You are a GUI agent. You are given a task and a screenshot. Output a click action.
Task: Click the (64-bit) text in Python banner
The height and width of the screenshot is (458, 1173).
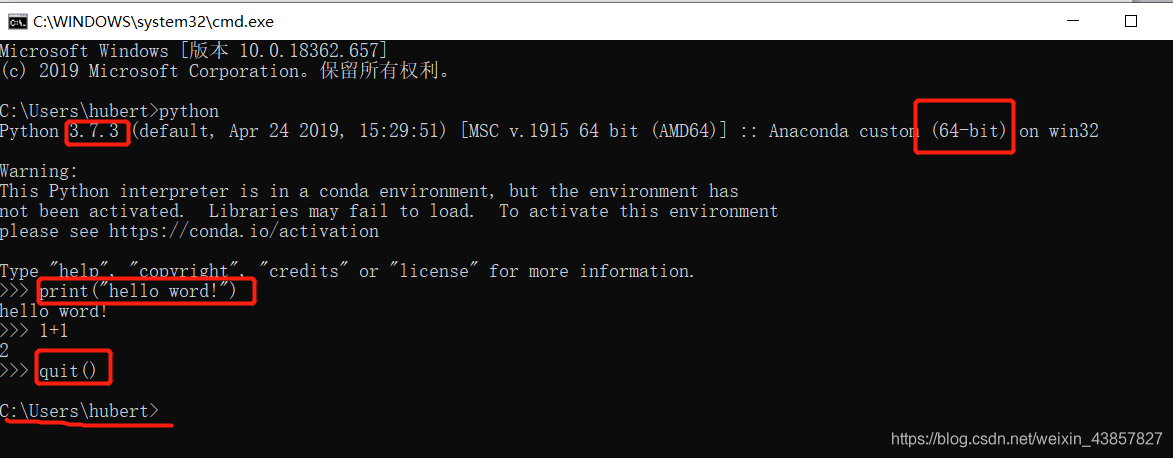970,132
